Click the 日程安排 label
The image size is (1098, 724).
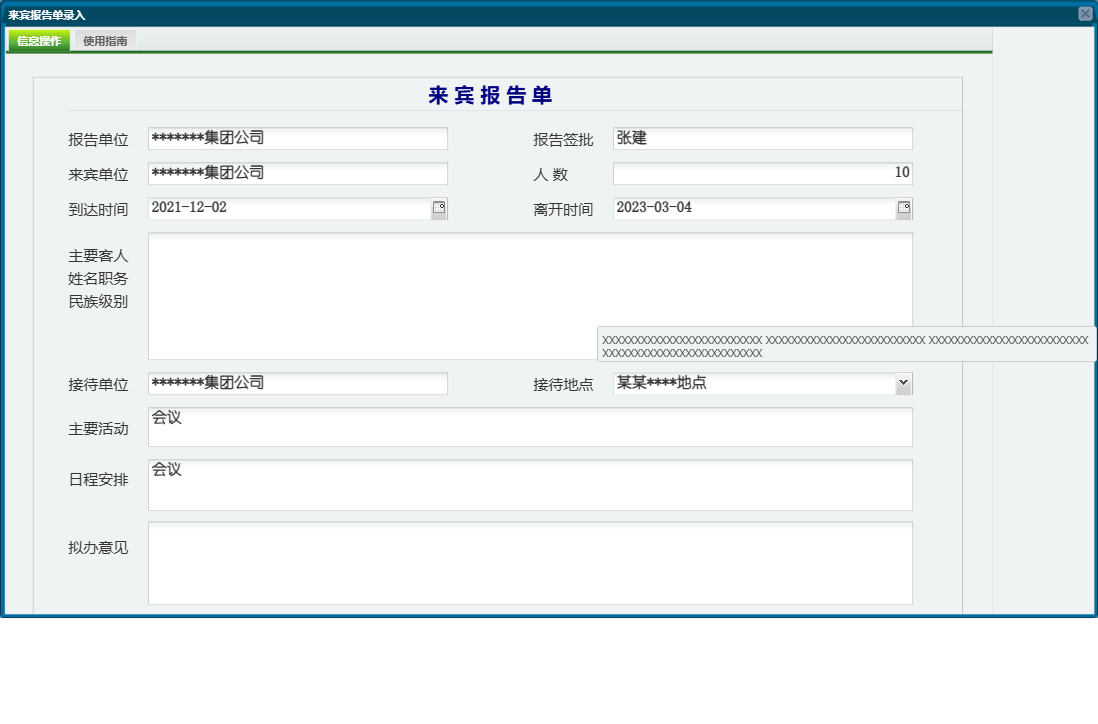point(98,480)
